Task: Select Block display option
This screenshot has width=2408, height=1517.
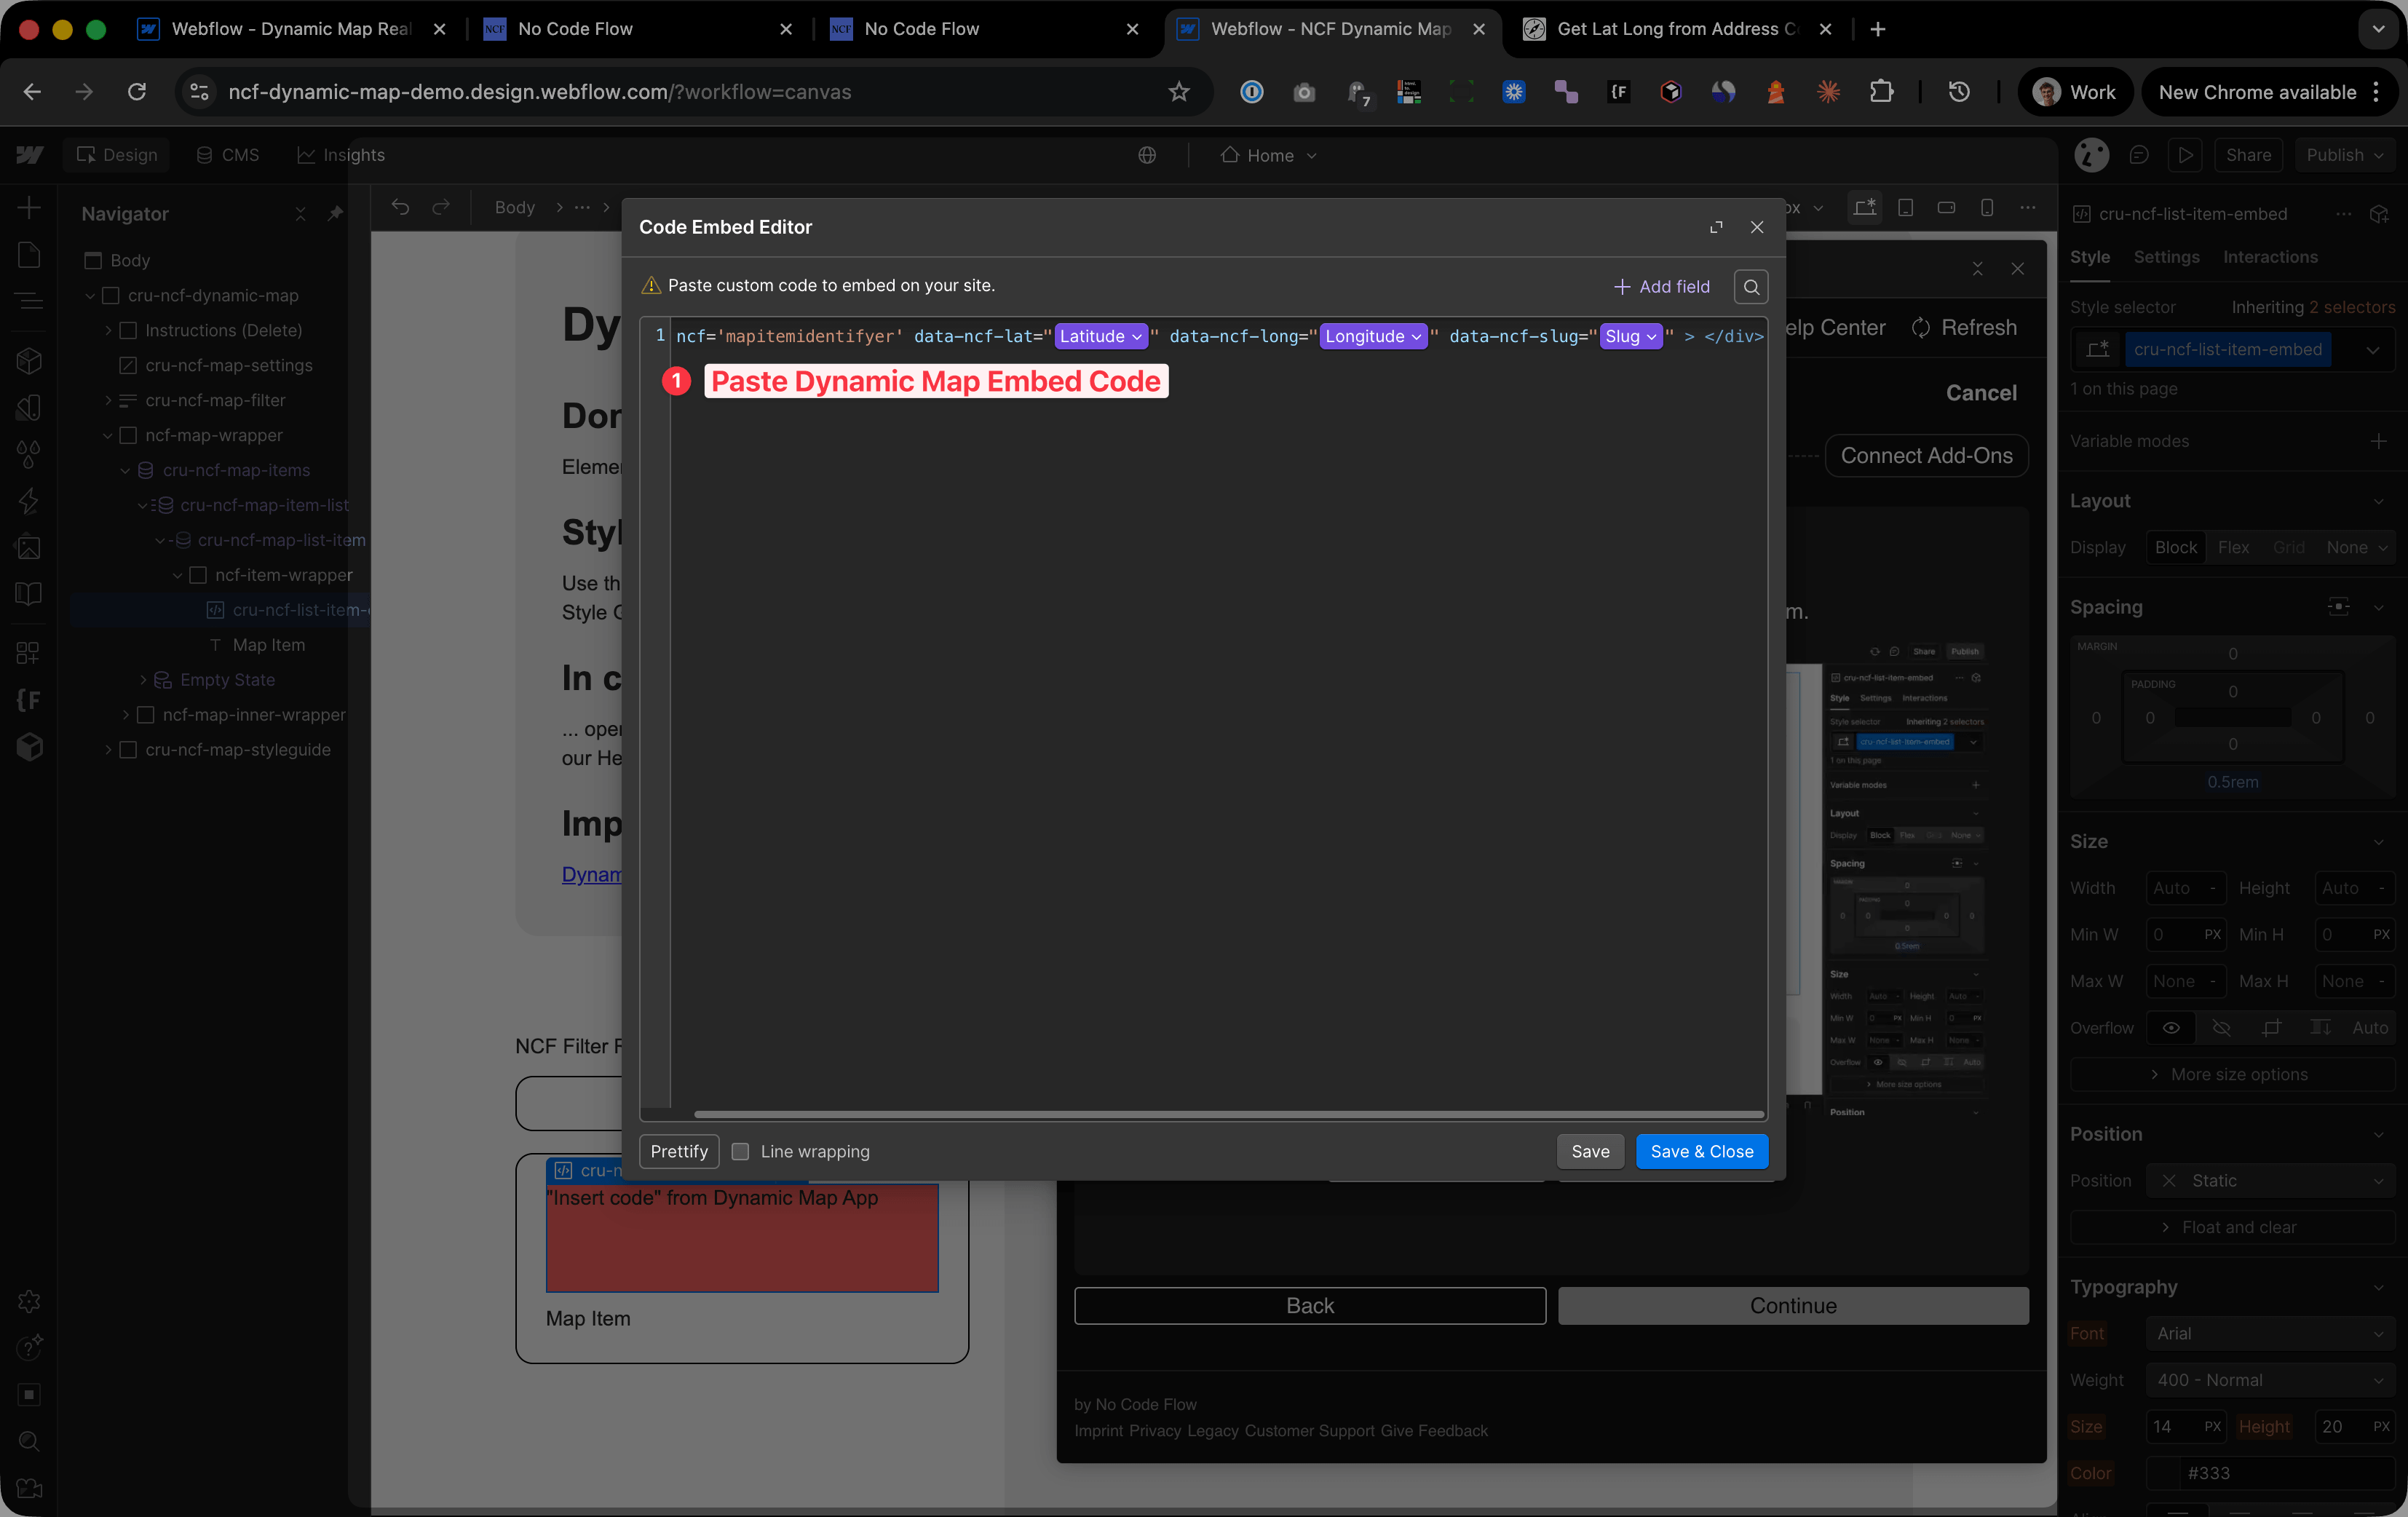Action: pos(2176,548)
